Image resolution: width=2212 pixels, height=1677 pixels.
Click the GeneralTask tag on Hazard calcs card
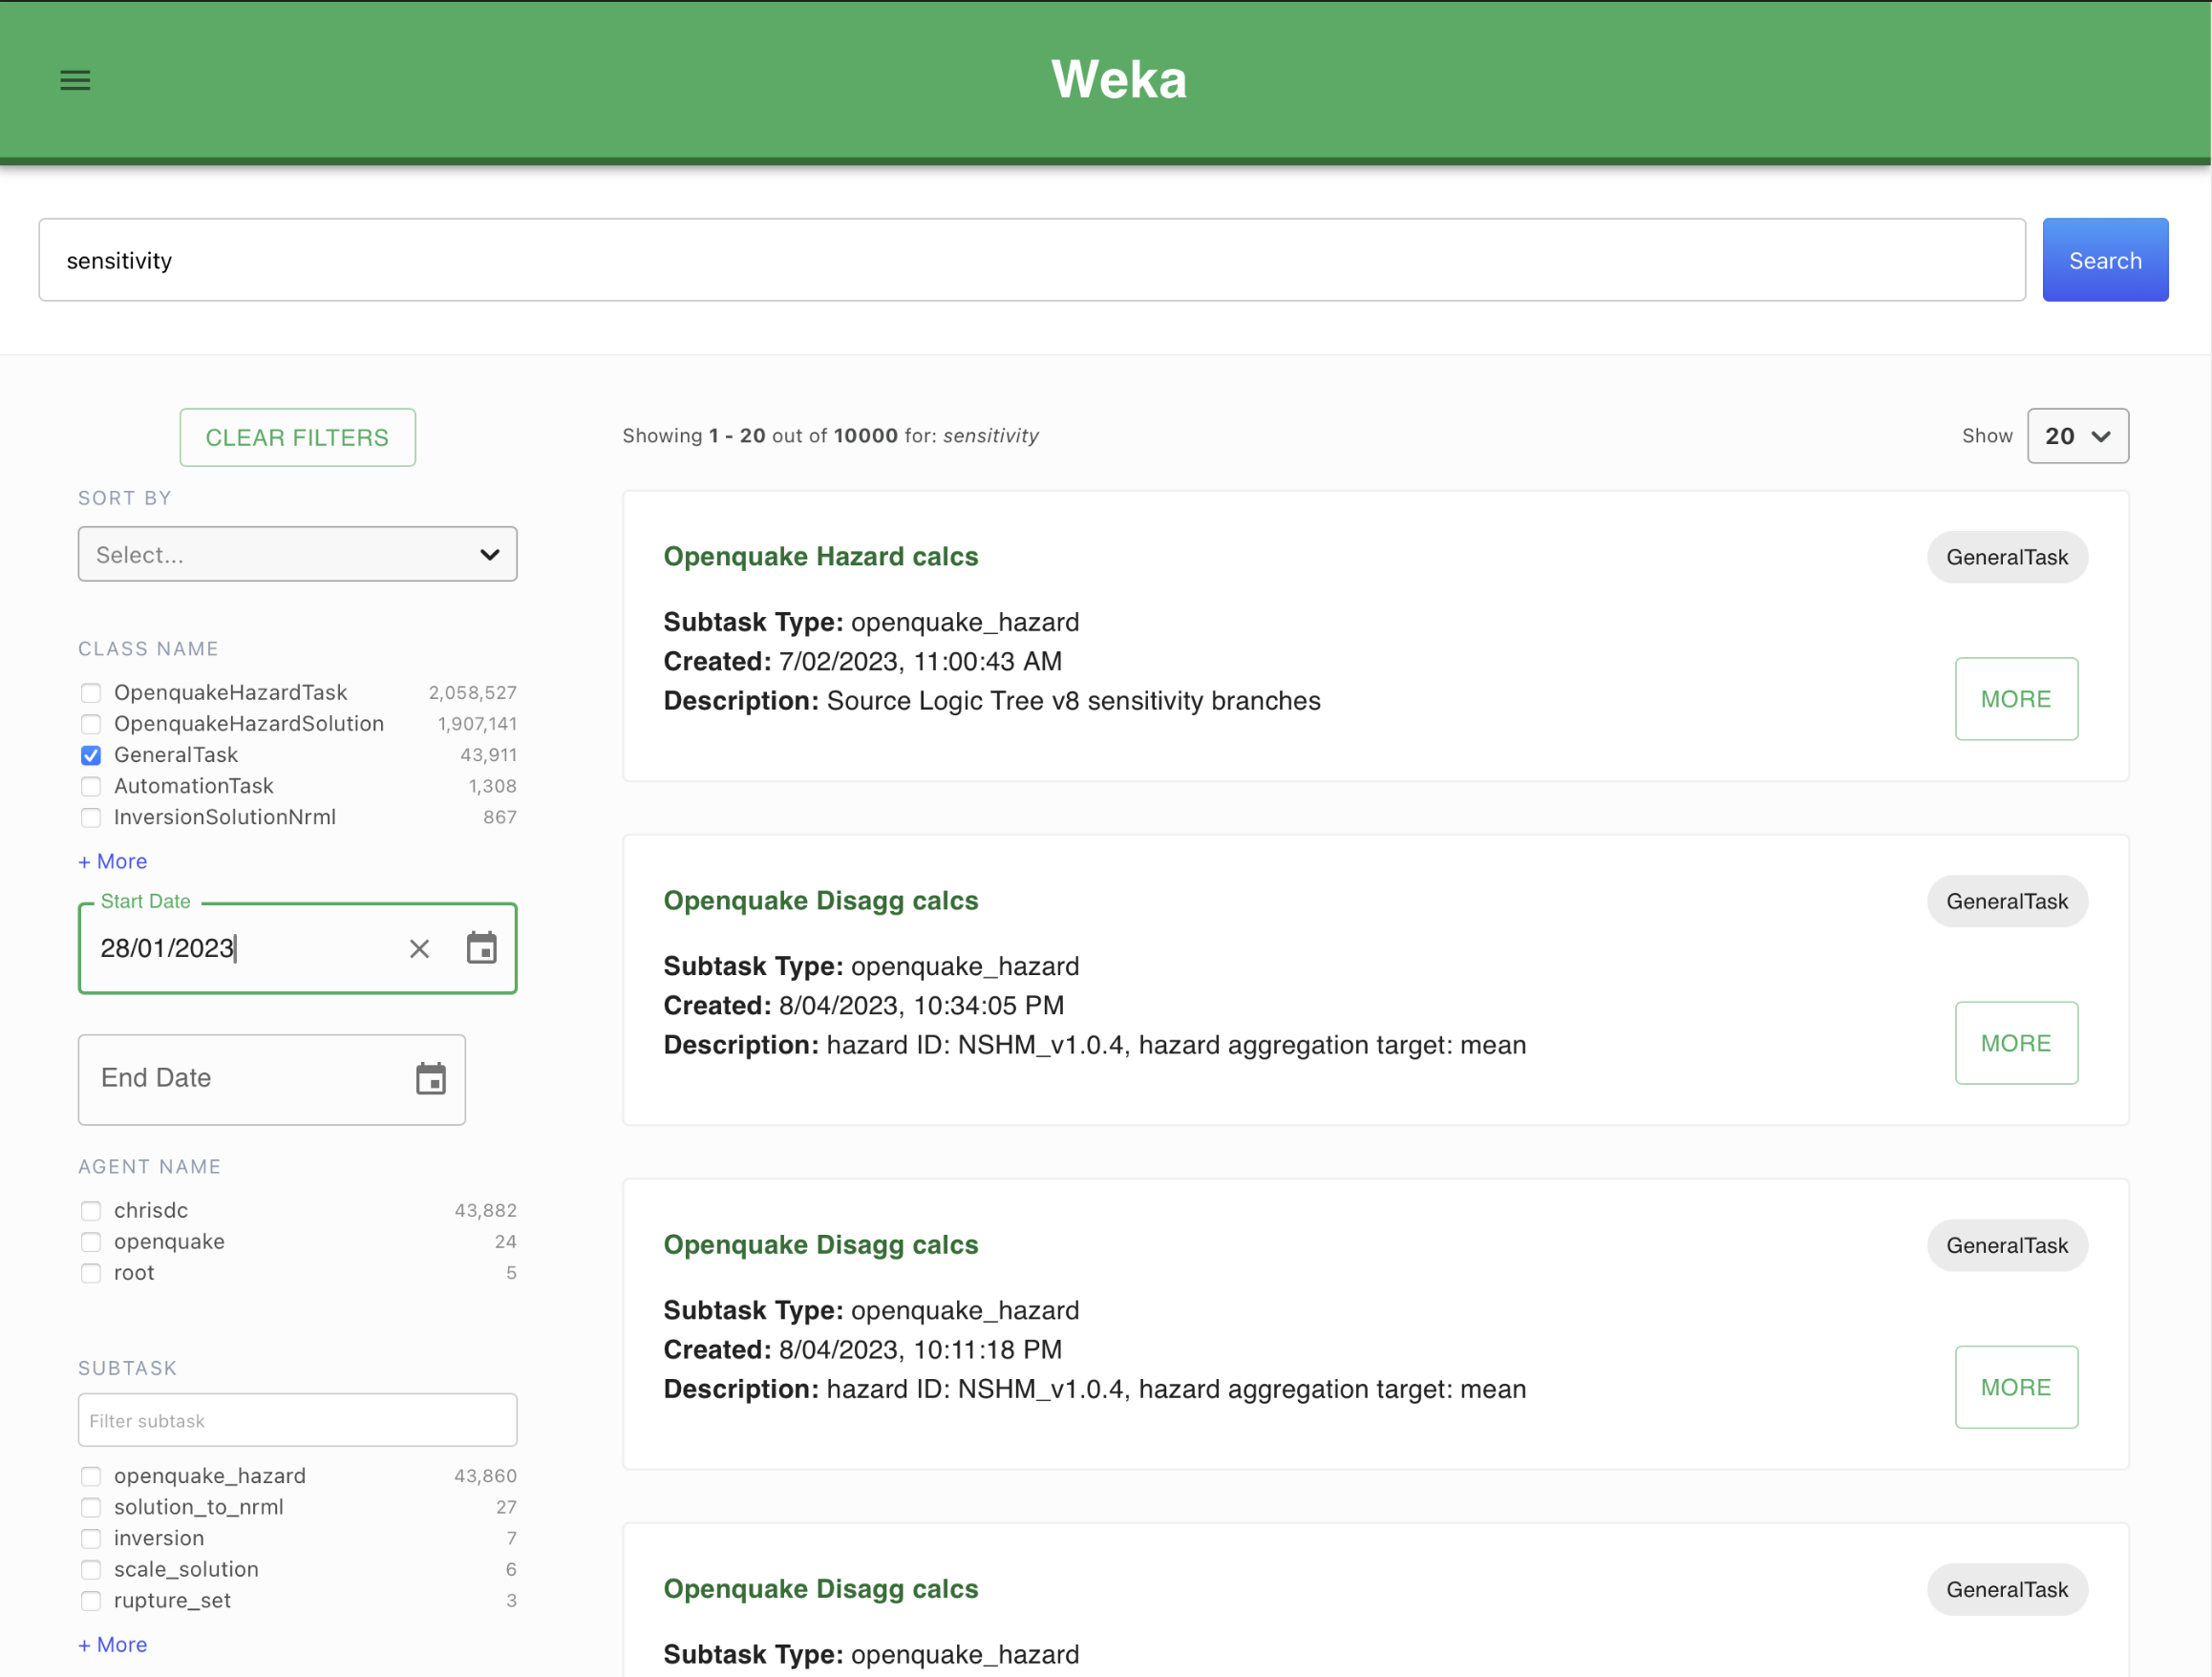tap(2007, 557)
